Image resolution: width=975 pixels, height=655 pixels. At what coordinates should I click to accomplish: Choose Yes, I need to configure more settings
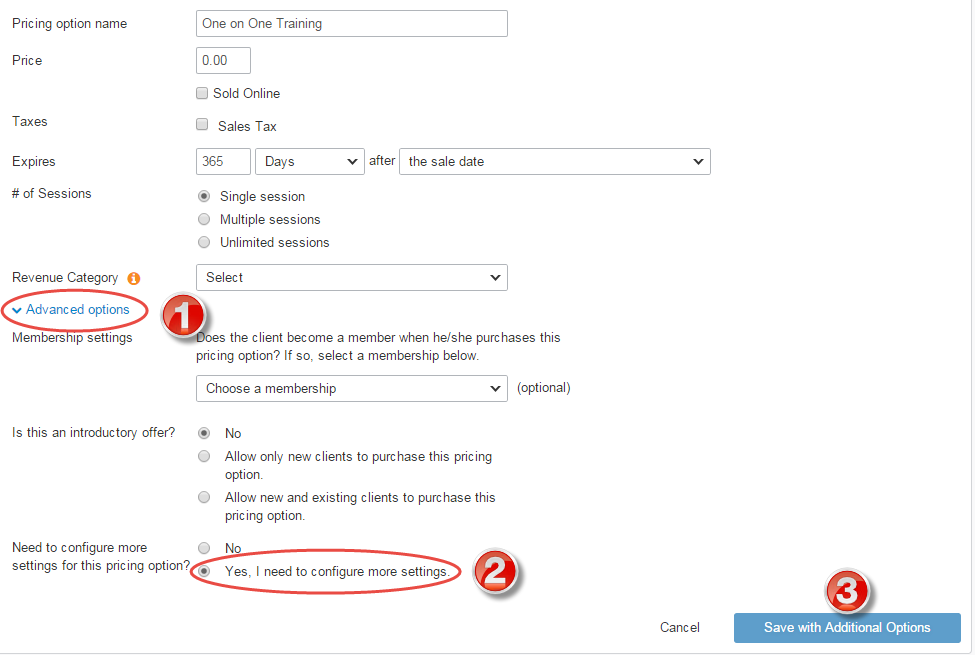click(204, 571)
